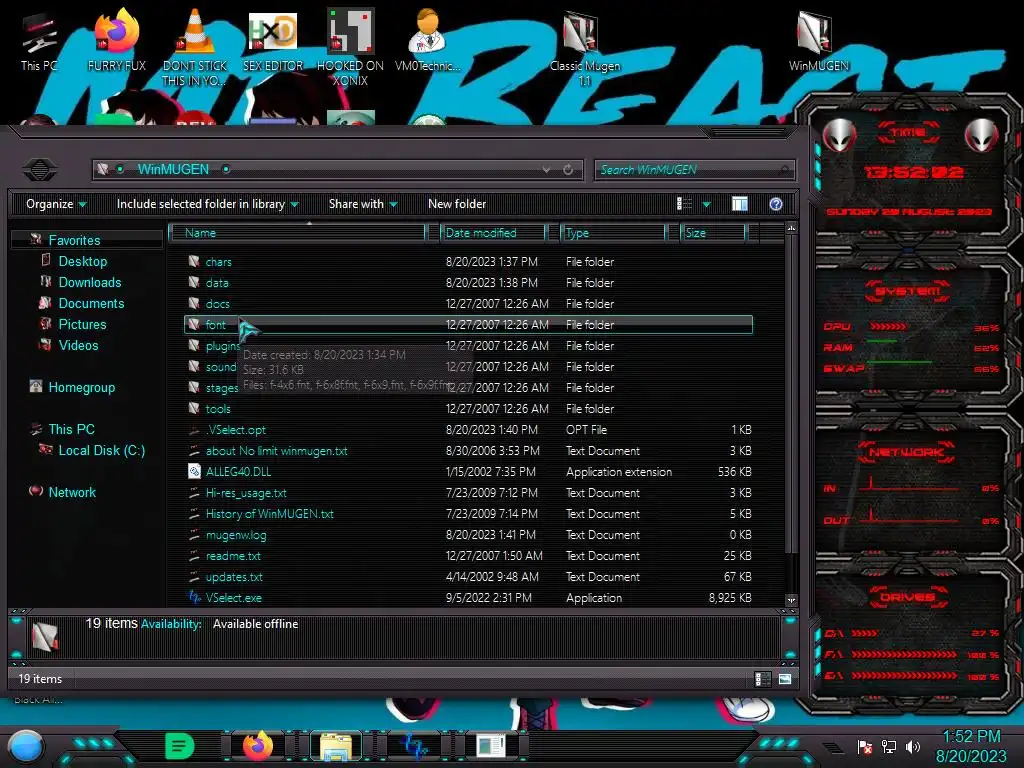
Task: Select the mugenw.log file
Action: [468, 535]
